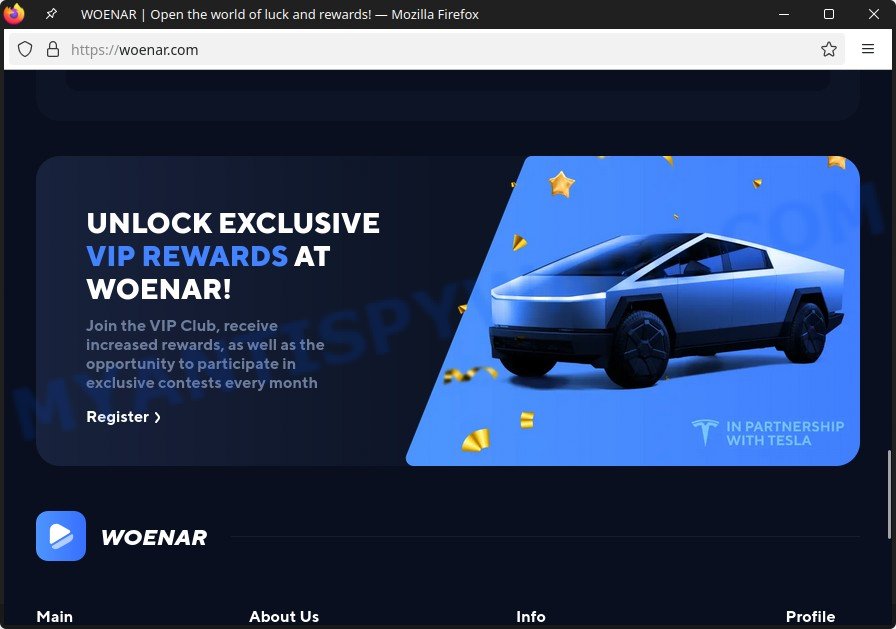Click the VIP REWARDS headline
The image size is (896, 629).
pos(187,256)
